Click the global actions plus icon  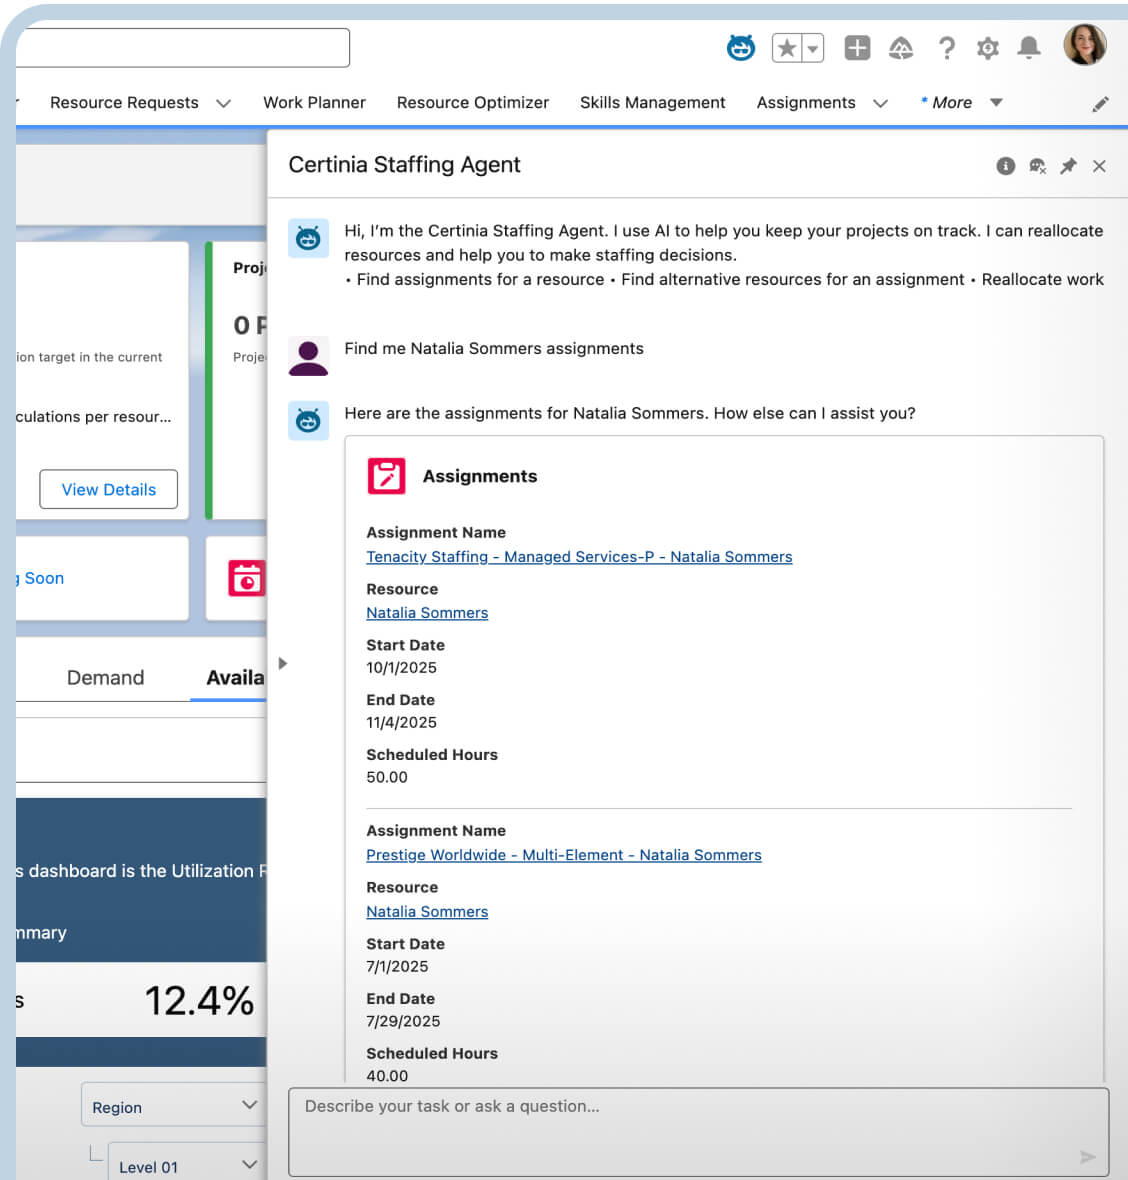point(857,48)
